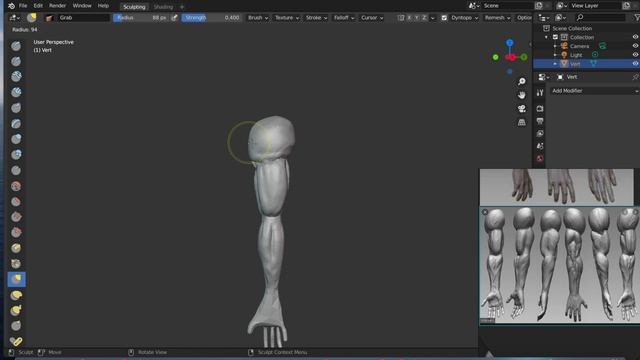Adjust the brush Radius slider
The width and height of the screenshot is (640, 360).
point(142,18)
